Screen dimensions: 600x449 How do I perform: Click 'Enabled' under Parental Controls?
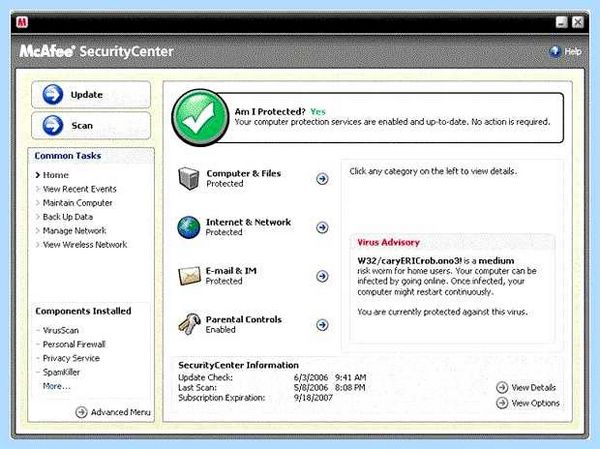pyautogui.click(x=220, y=330)
